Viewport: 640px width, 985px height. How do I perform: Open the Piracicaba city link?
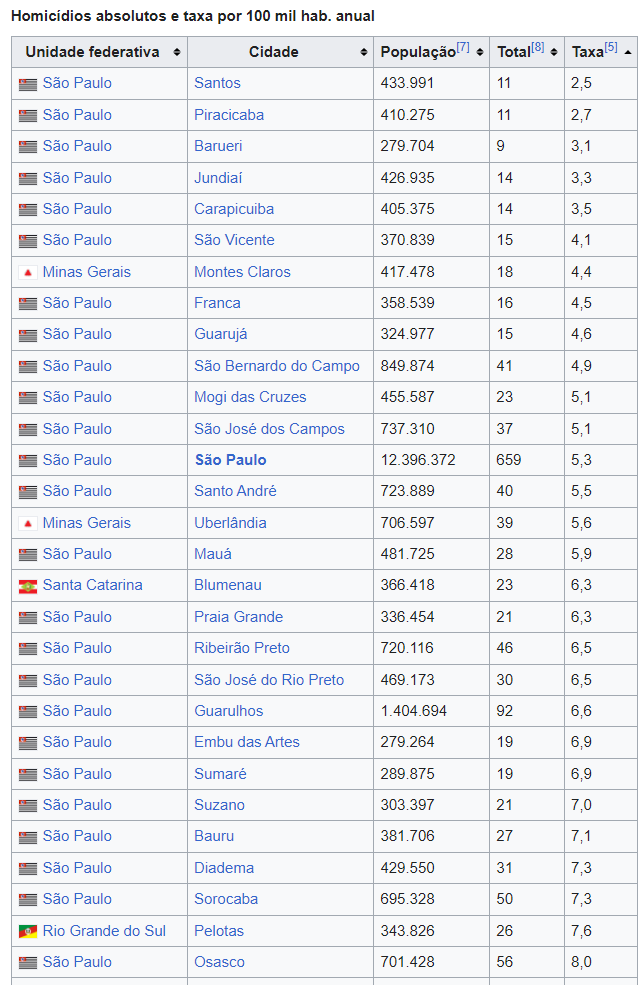(229, 115)
